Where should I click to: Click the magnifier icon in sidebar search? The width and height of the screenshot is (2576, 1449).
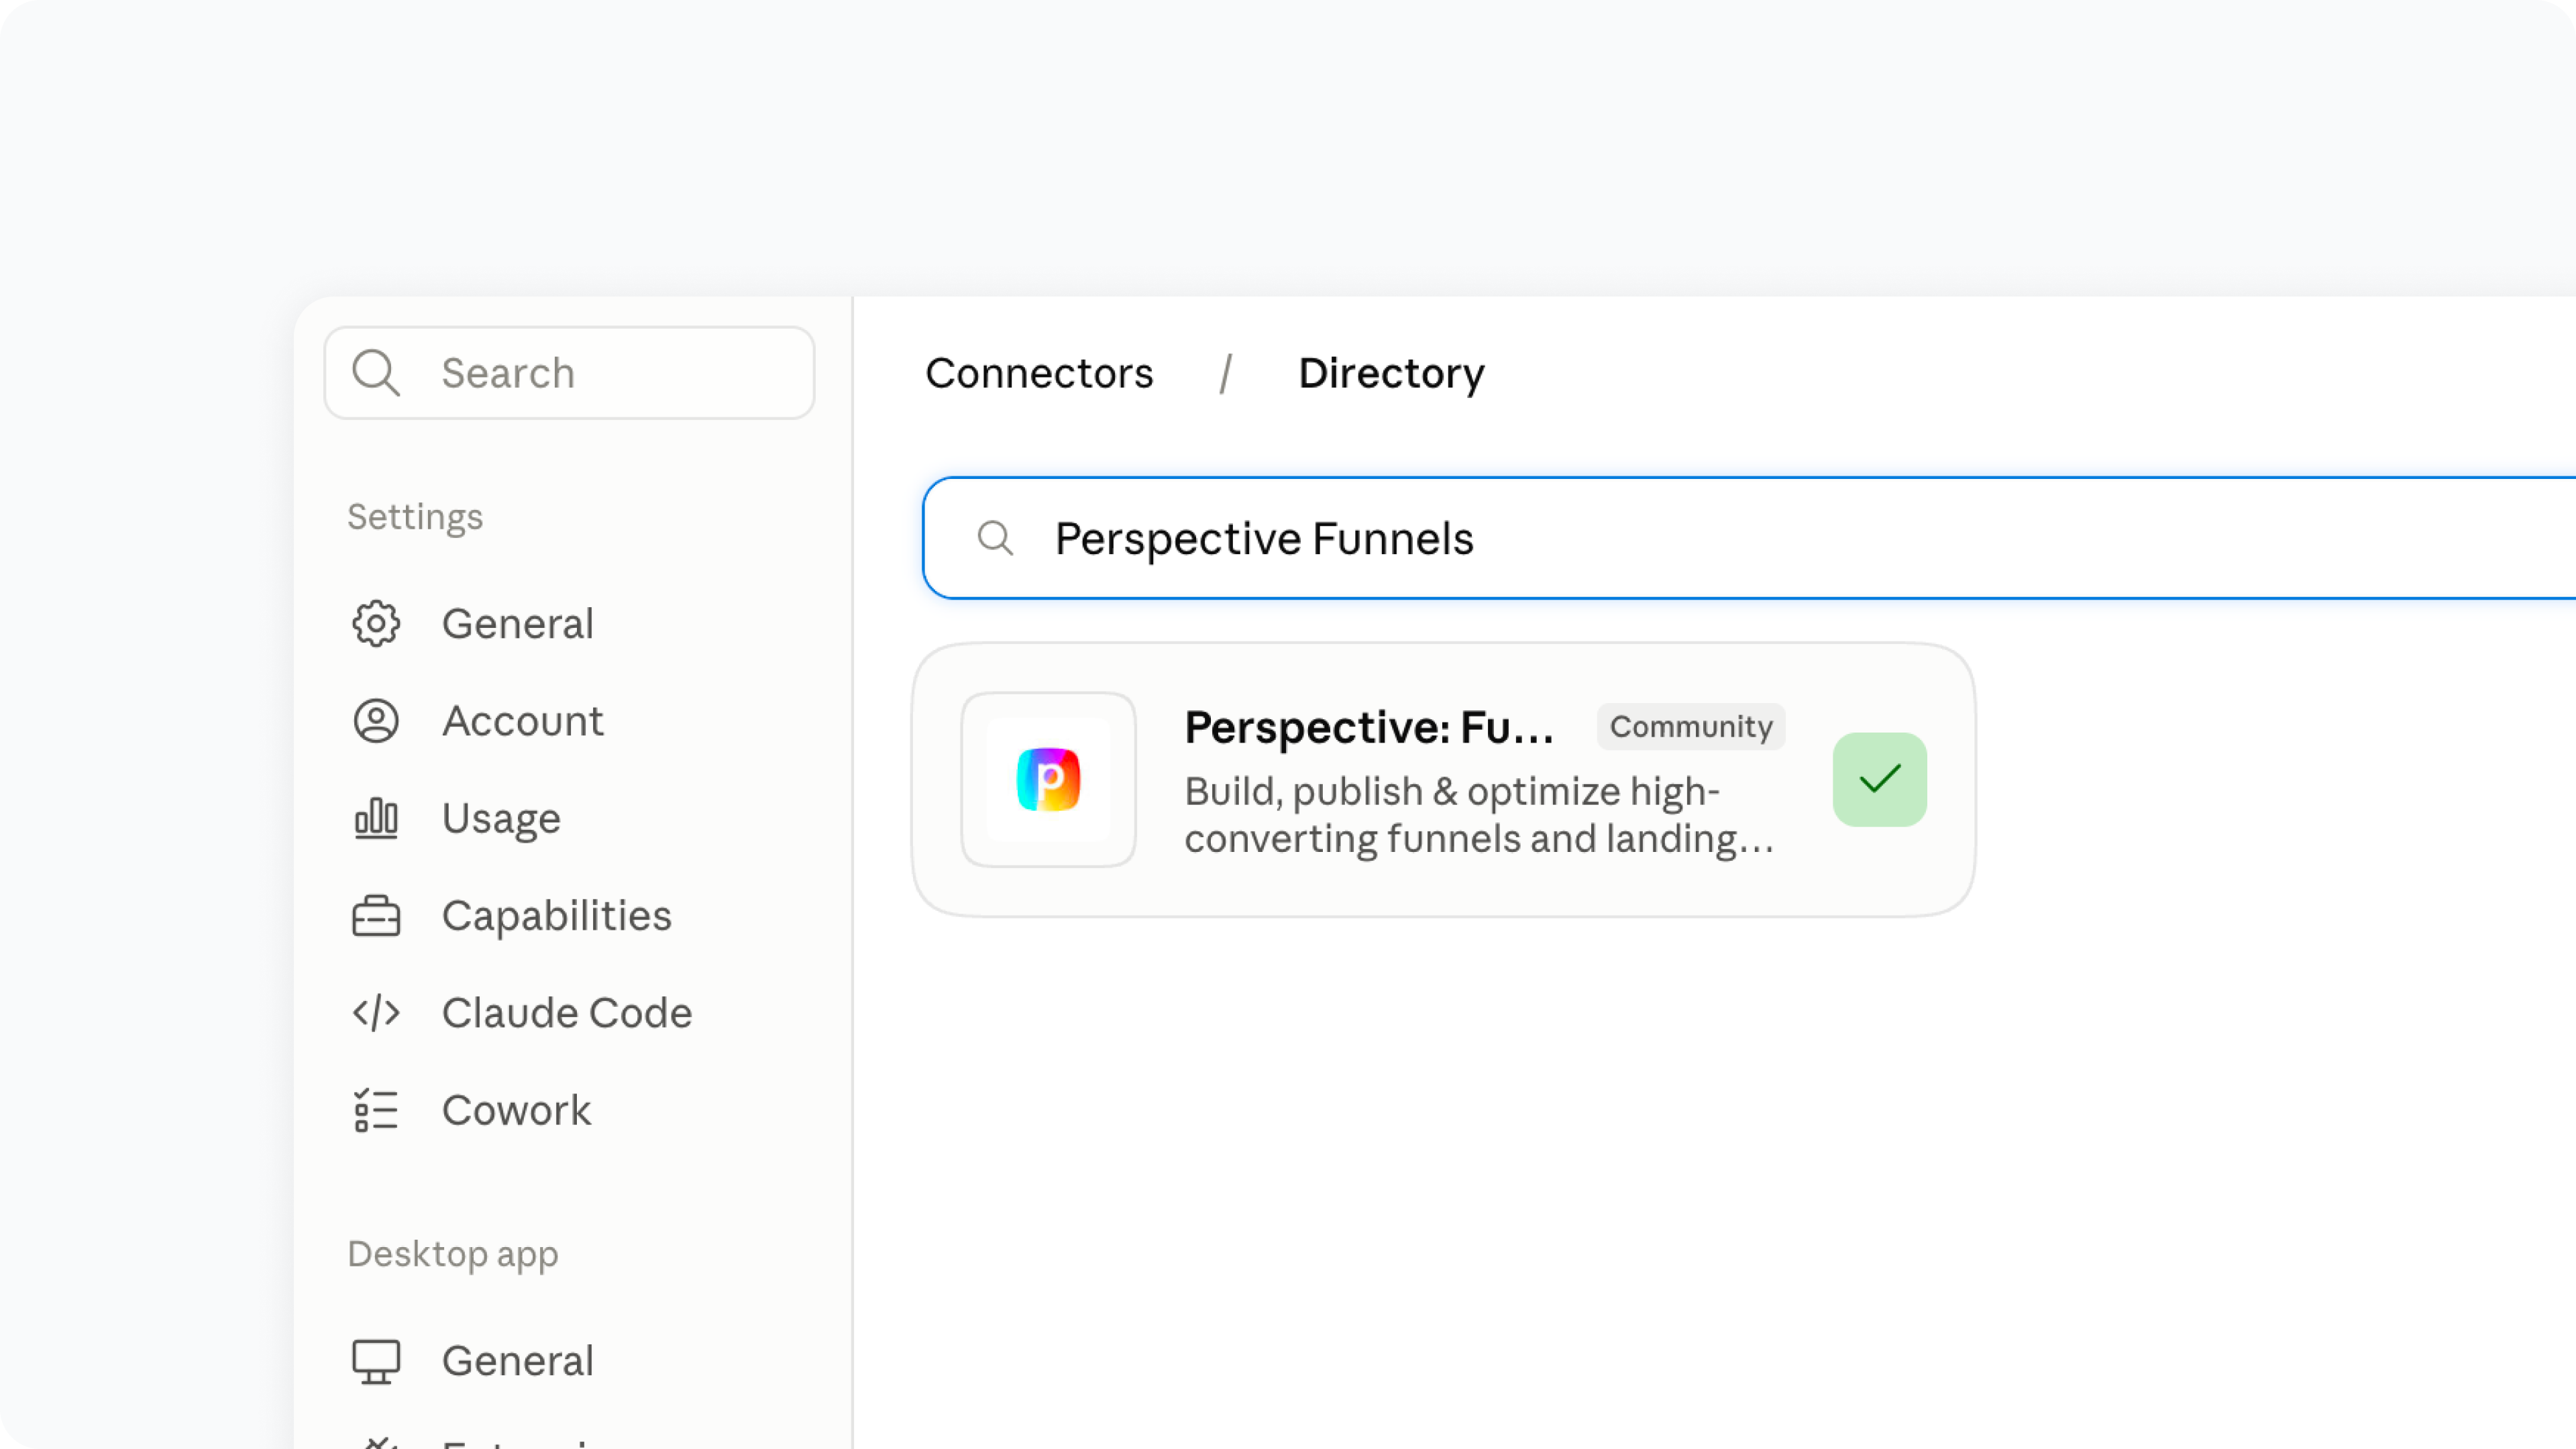coord(376,373)
